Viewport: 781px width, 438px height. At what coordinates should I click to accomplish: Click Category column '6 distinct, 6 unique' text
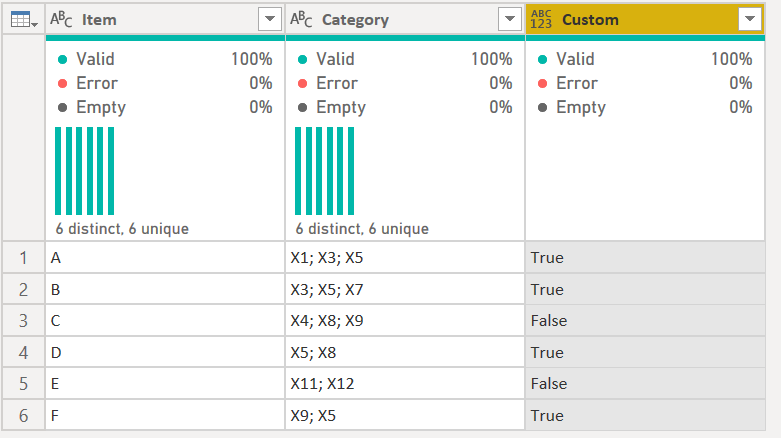tap(362, 229)
